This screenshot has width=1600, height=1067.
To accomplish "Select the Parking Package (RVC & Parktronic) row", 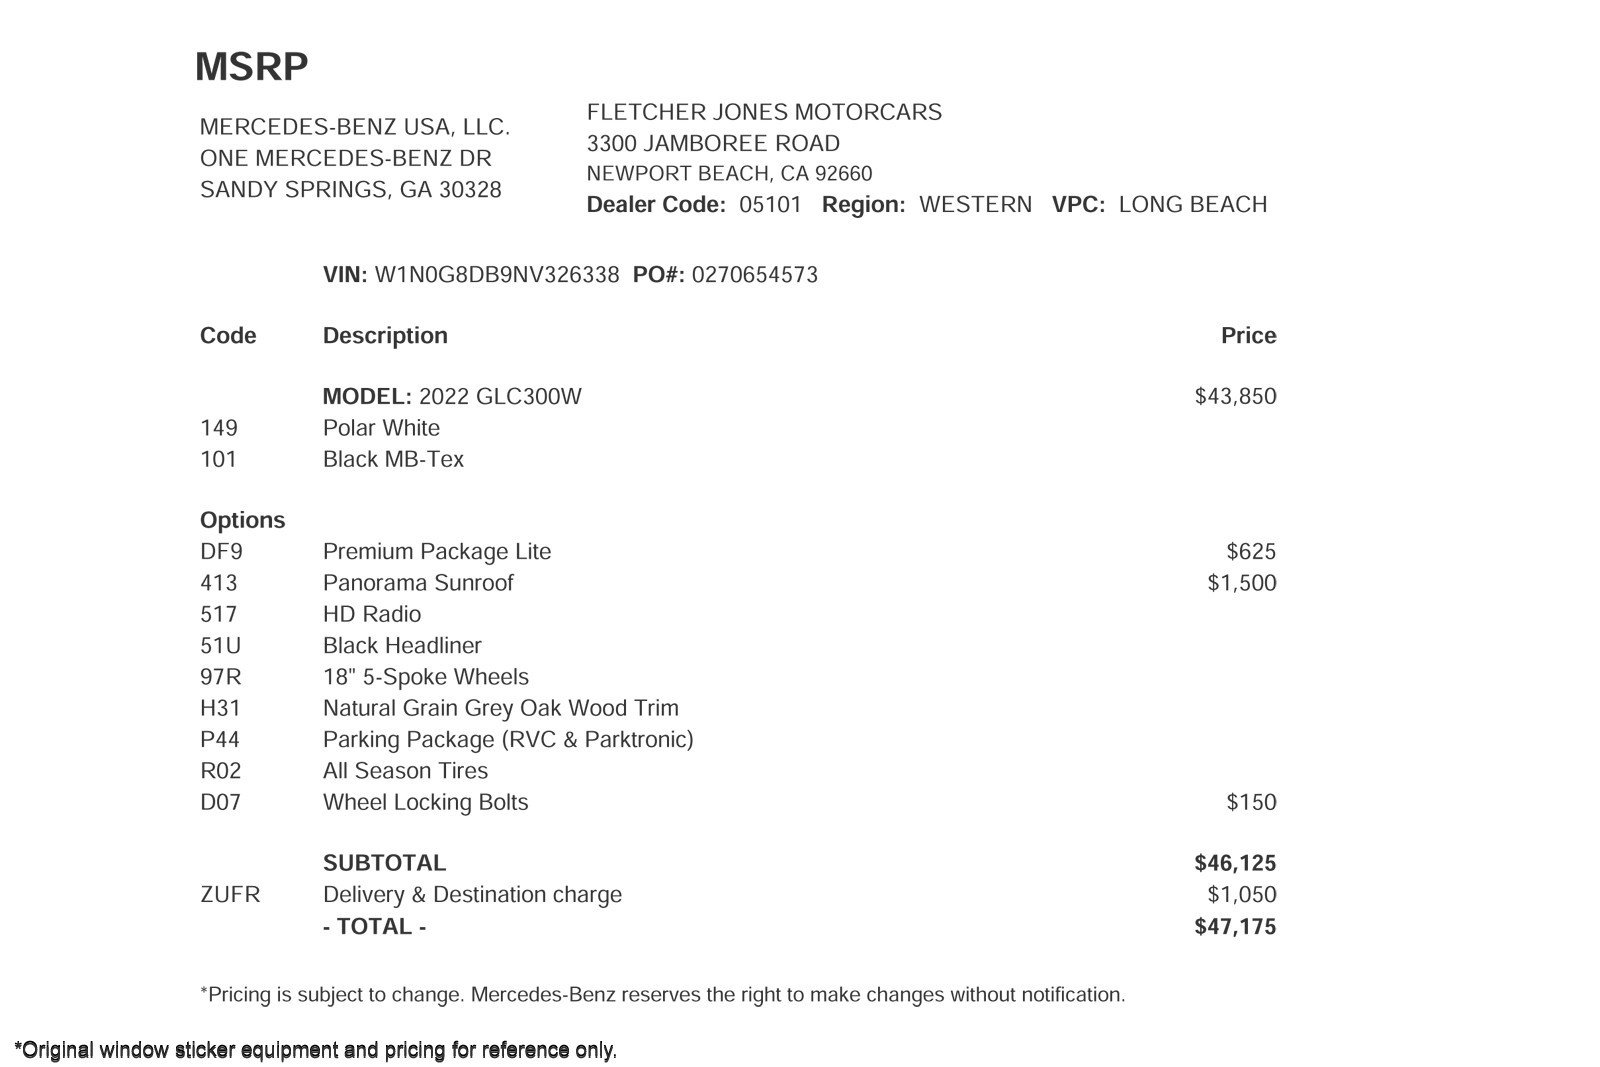I will [x=507, y=740].
